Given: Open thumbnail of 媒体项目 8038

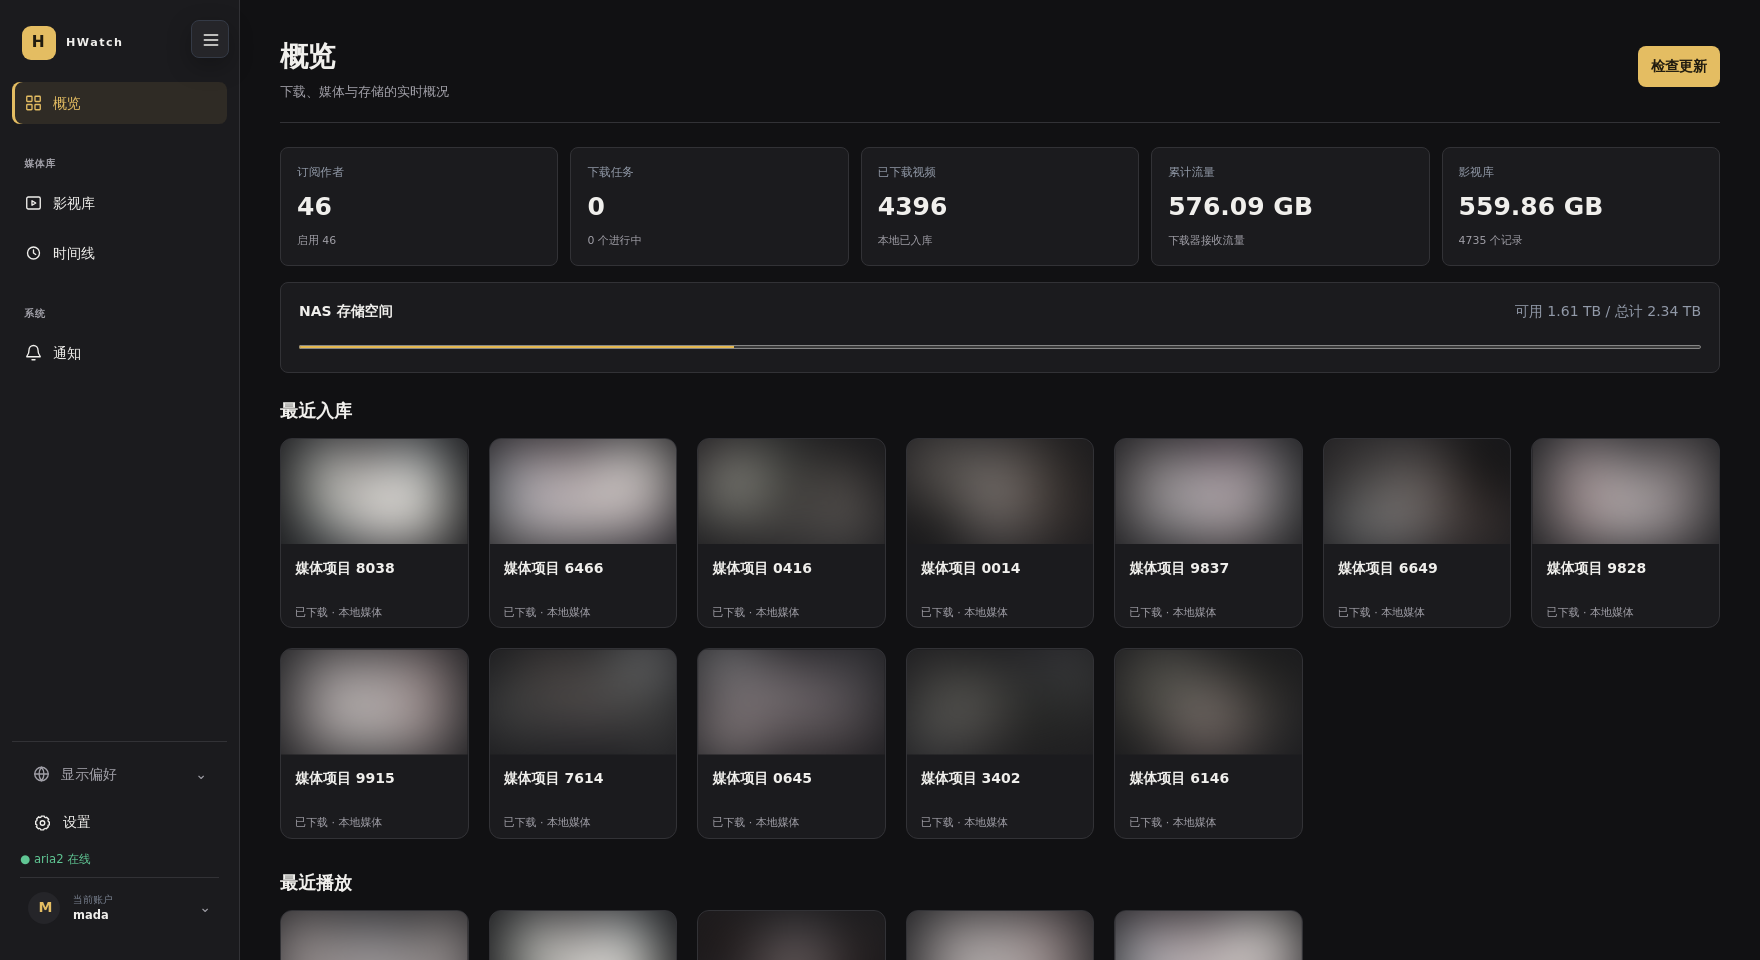Looking at the screenshot, I should pos(374,491).
